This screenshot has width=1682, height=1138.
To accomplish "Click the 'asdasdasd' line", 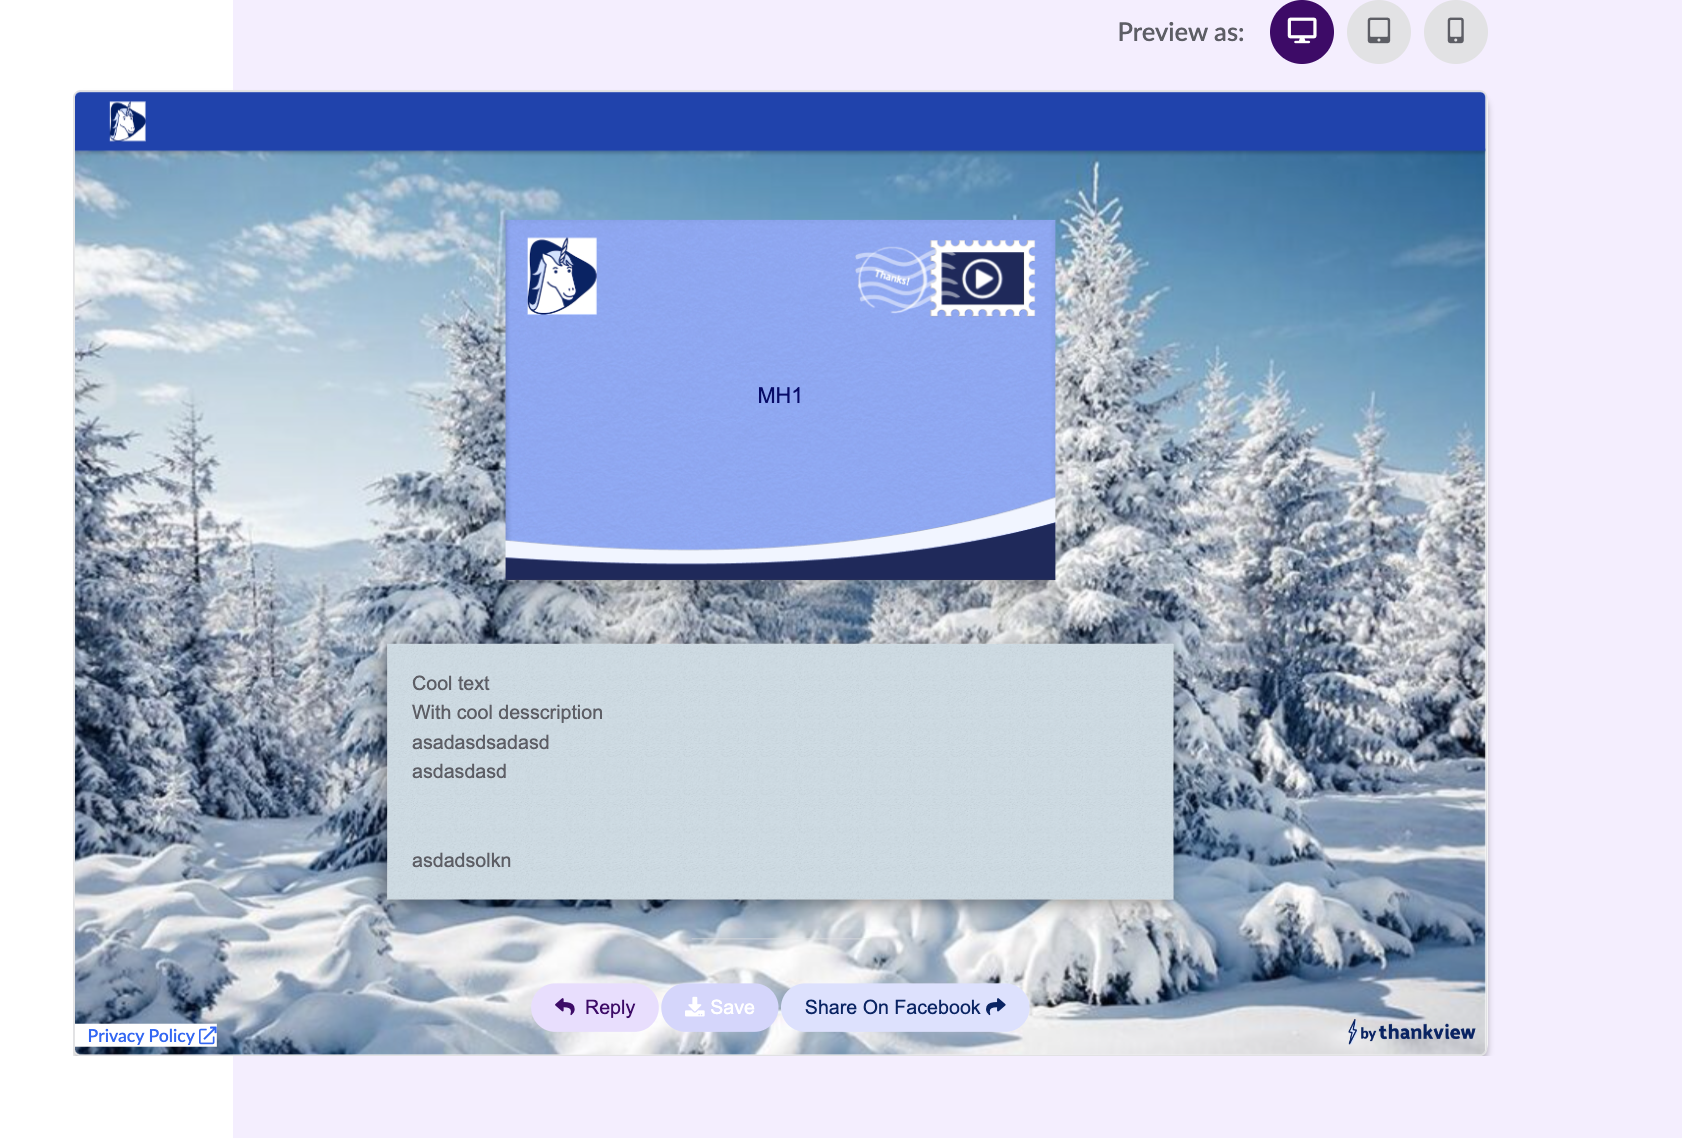I will tap(459, 771).
